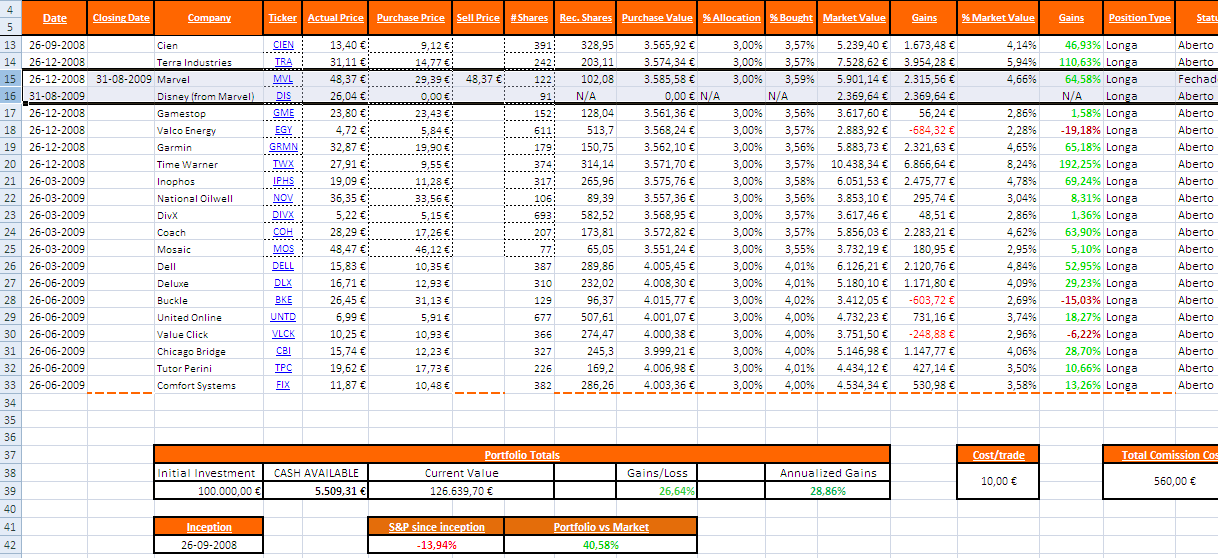Open the GME ticker link

coord(283,113)
